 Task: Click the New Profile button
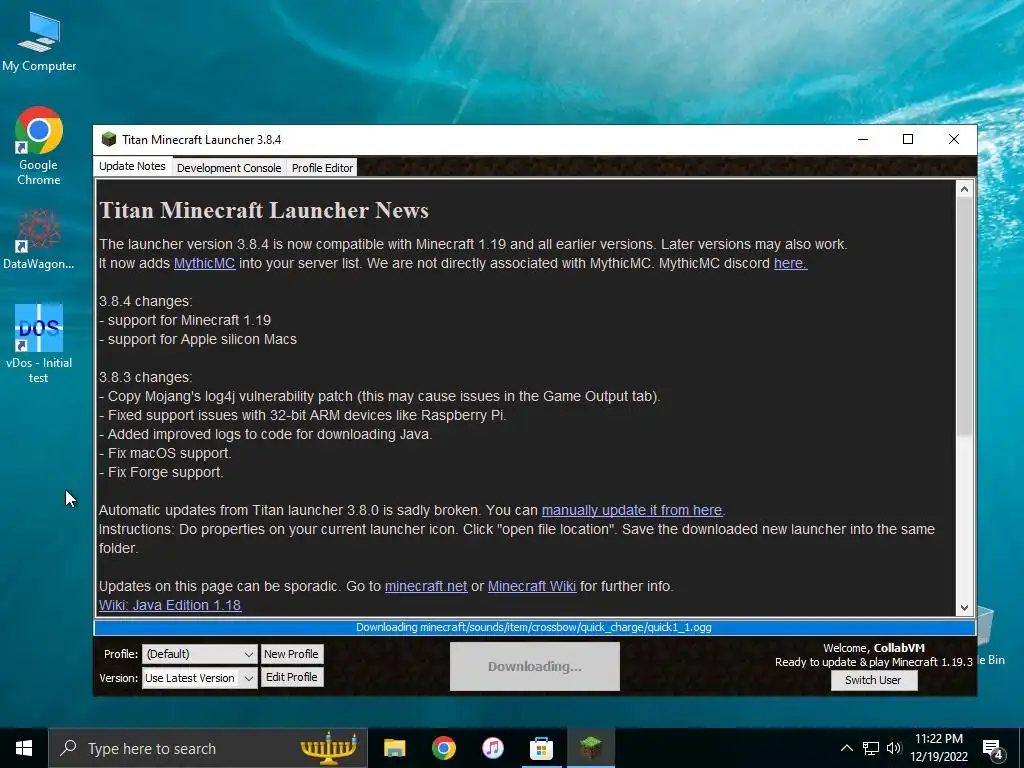(291, 654)
